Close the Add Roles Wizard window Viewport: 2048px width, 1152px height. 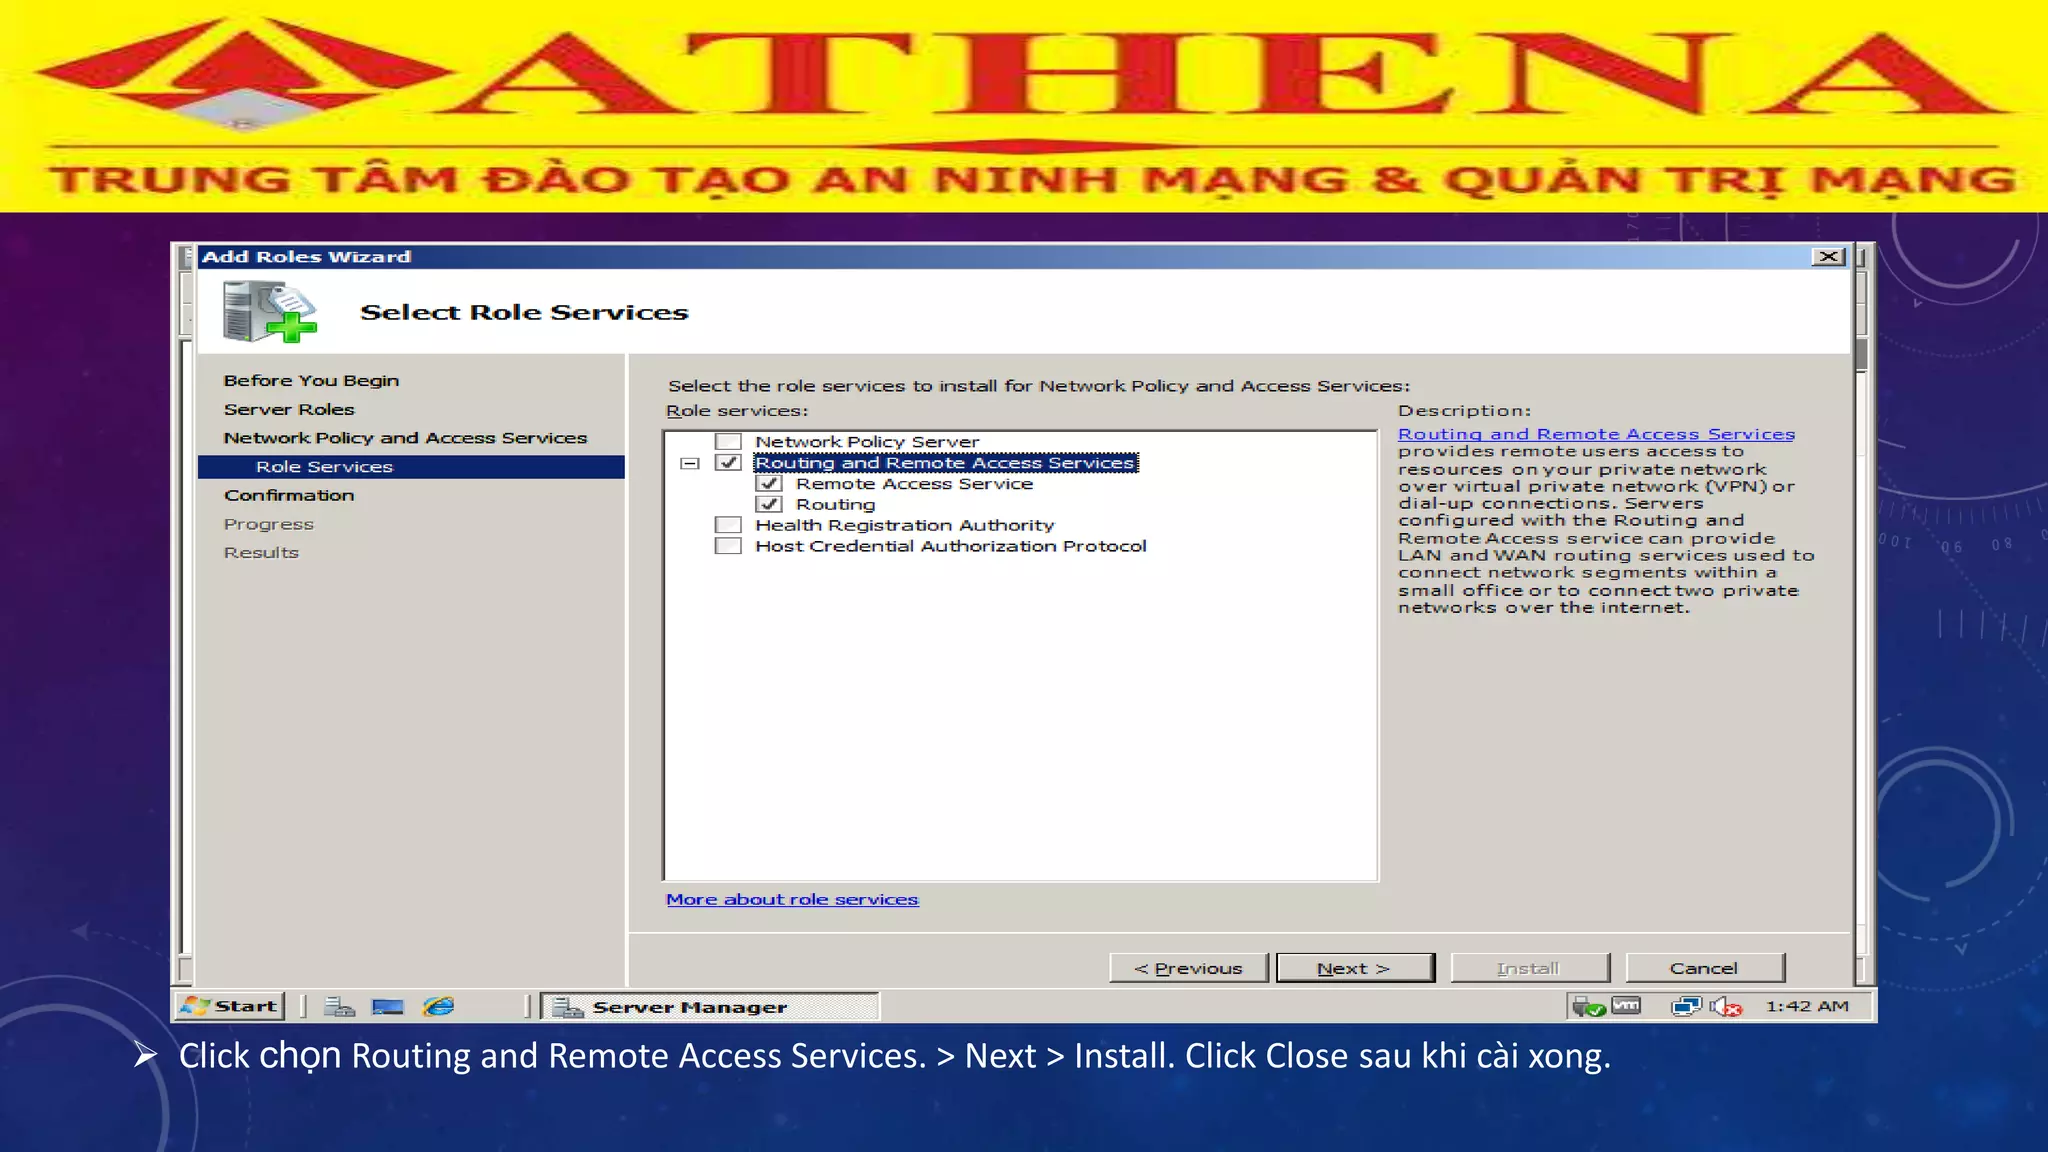(x=1828, y=257)
